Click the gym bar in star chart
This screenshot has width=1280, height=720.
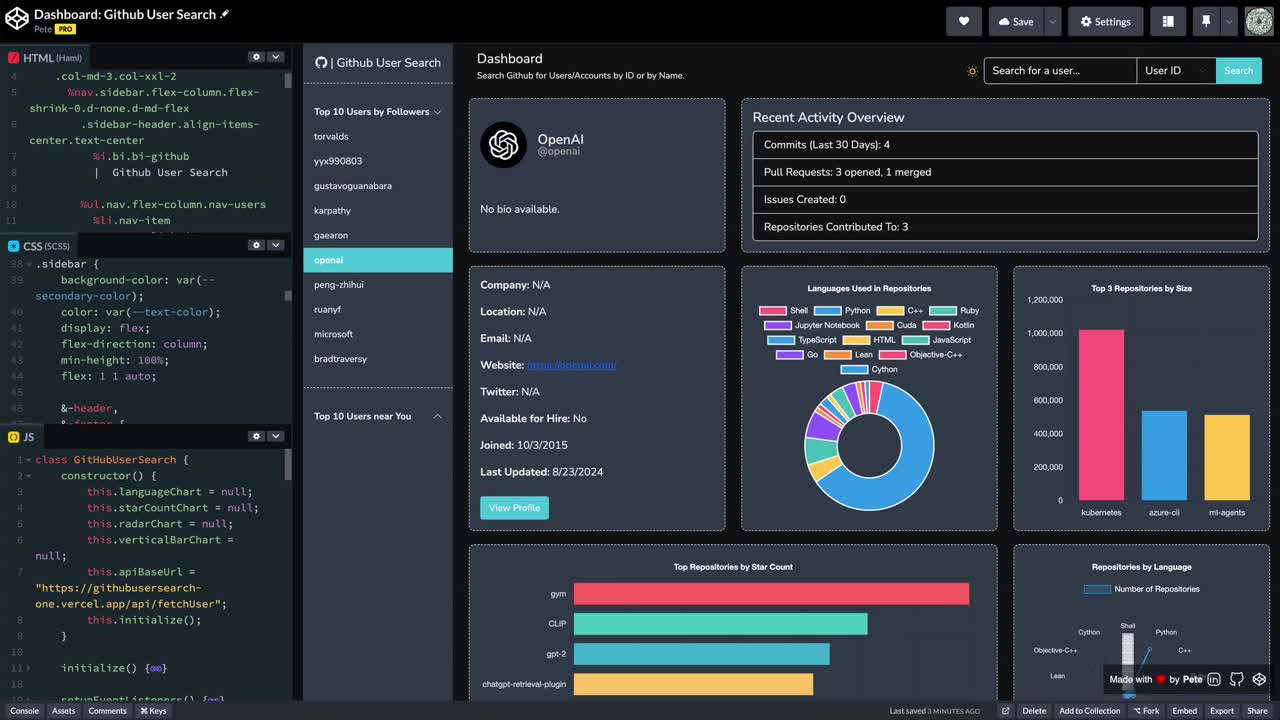click(771, 594)
